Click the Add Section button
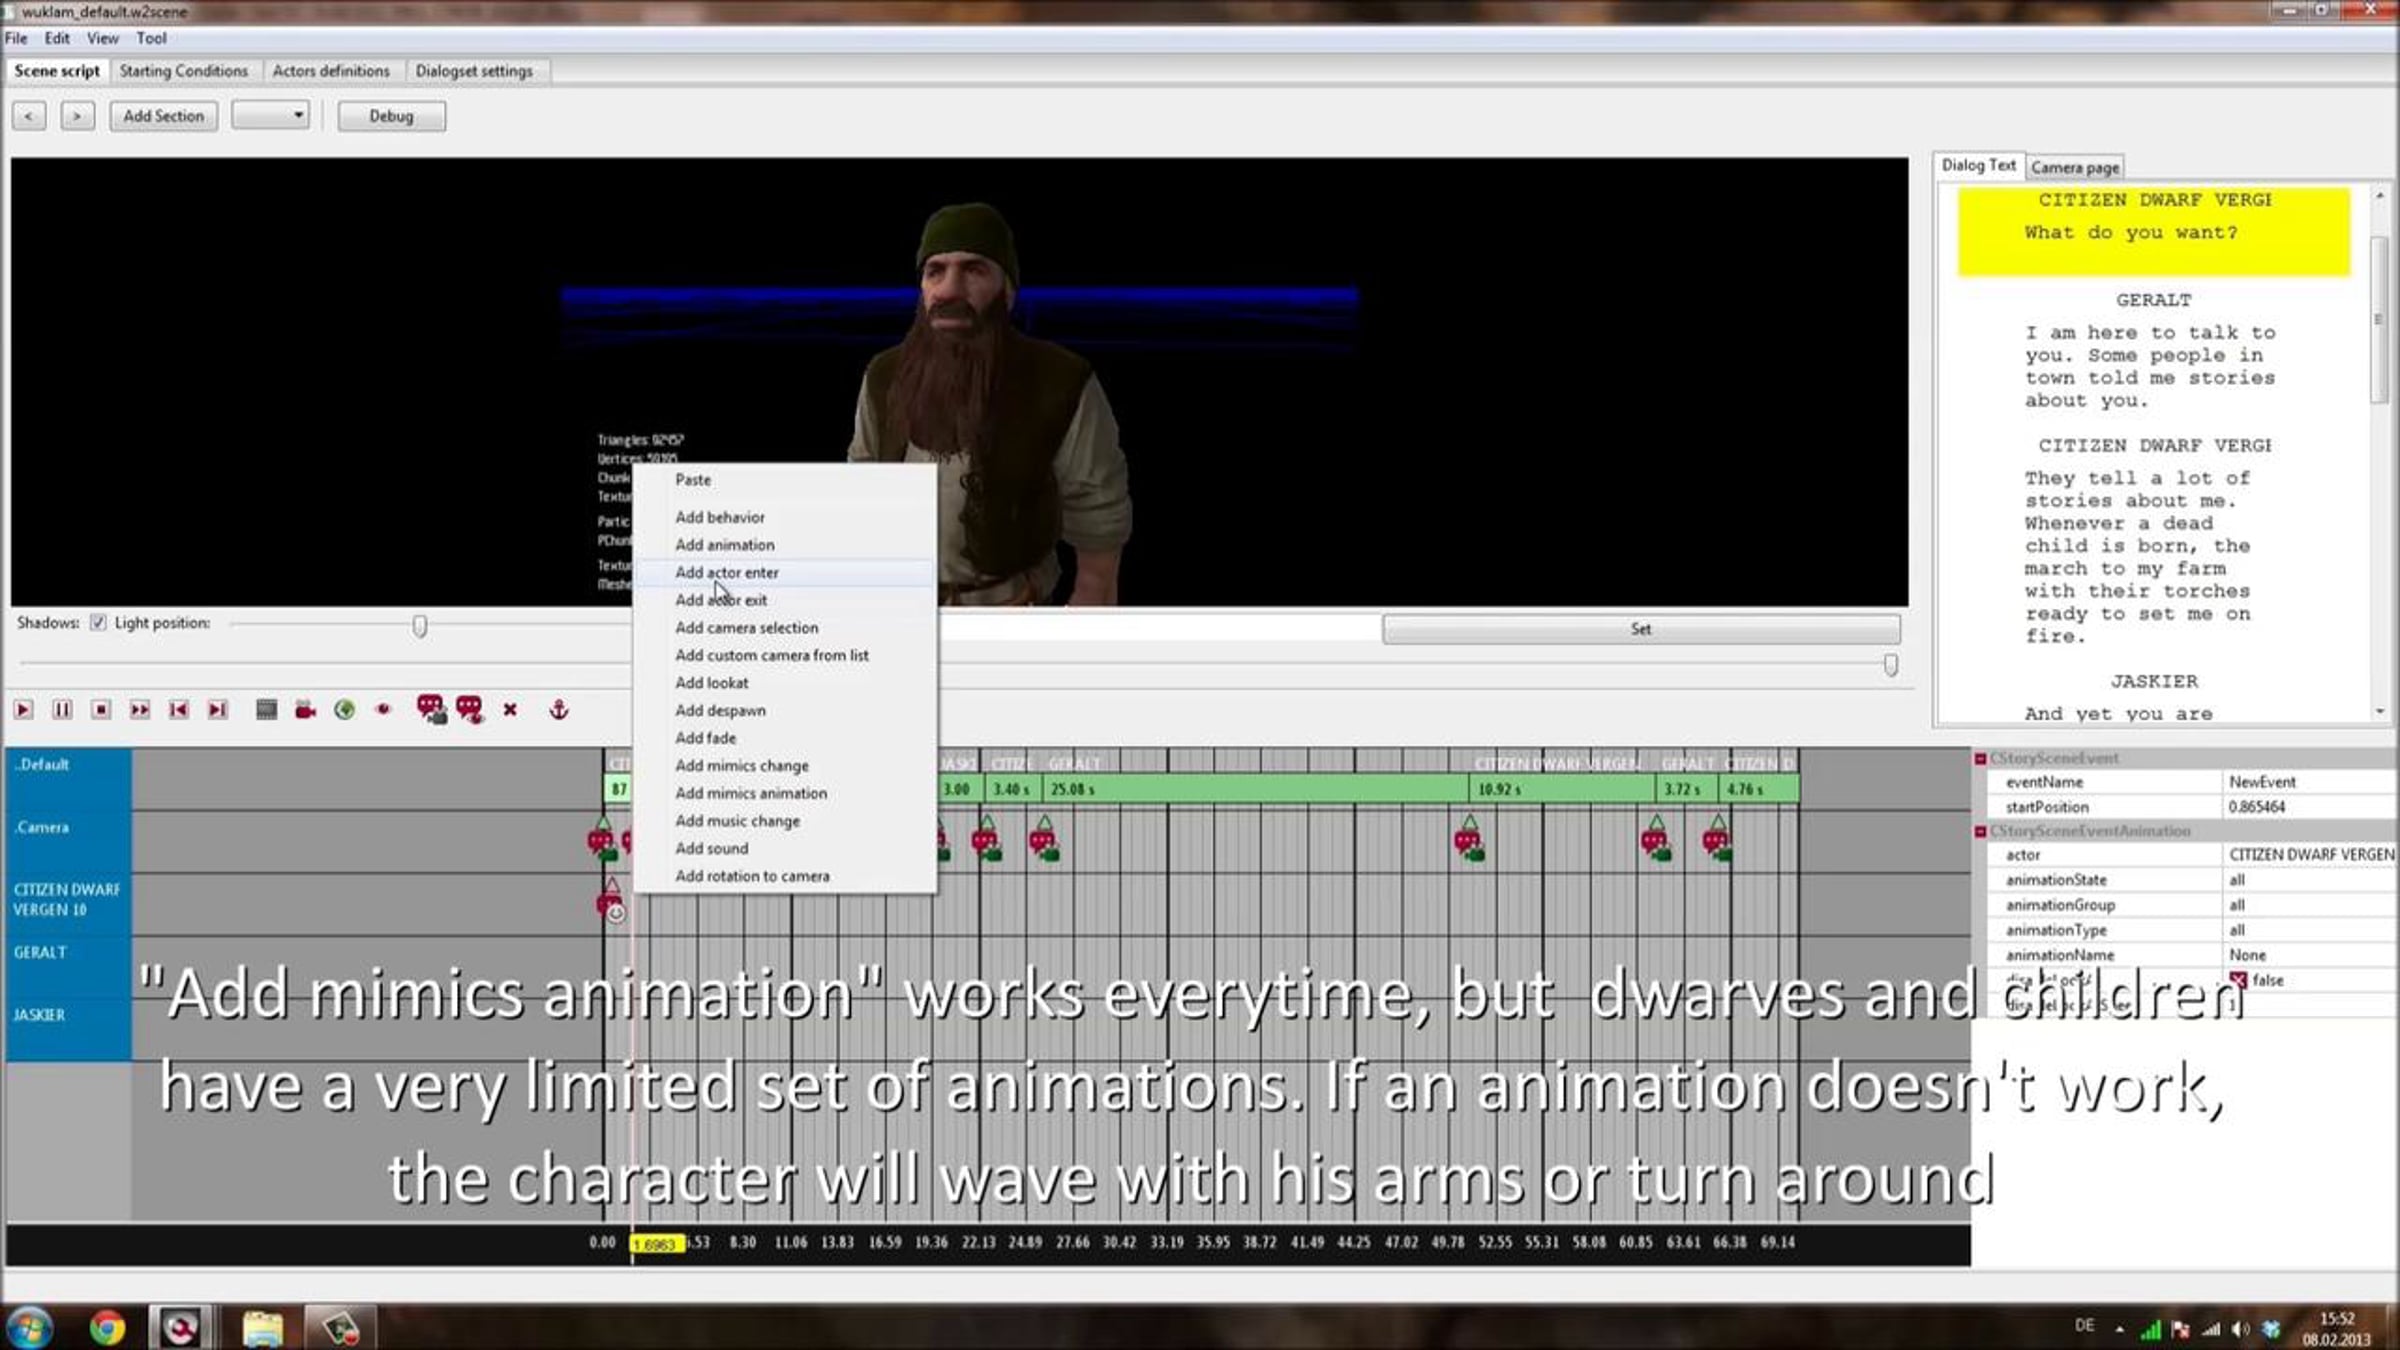Image resolution: width=2400 pixels, height=1350 pixels. [x=164, y=116]
